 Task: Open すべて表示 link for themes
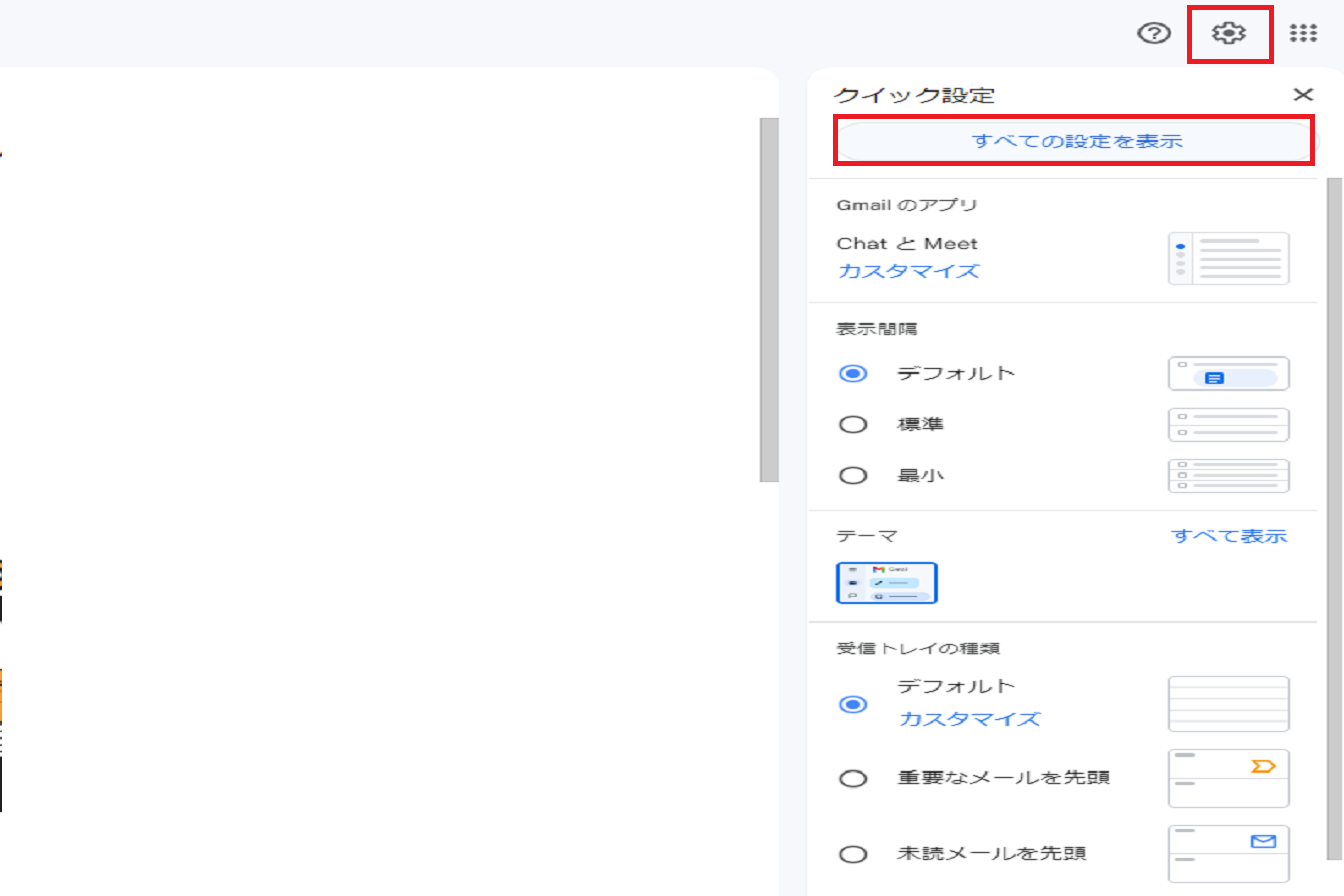pyautogui.click(x=1229, y=536)
